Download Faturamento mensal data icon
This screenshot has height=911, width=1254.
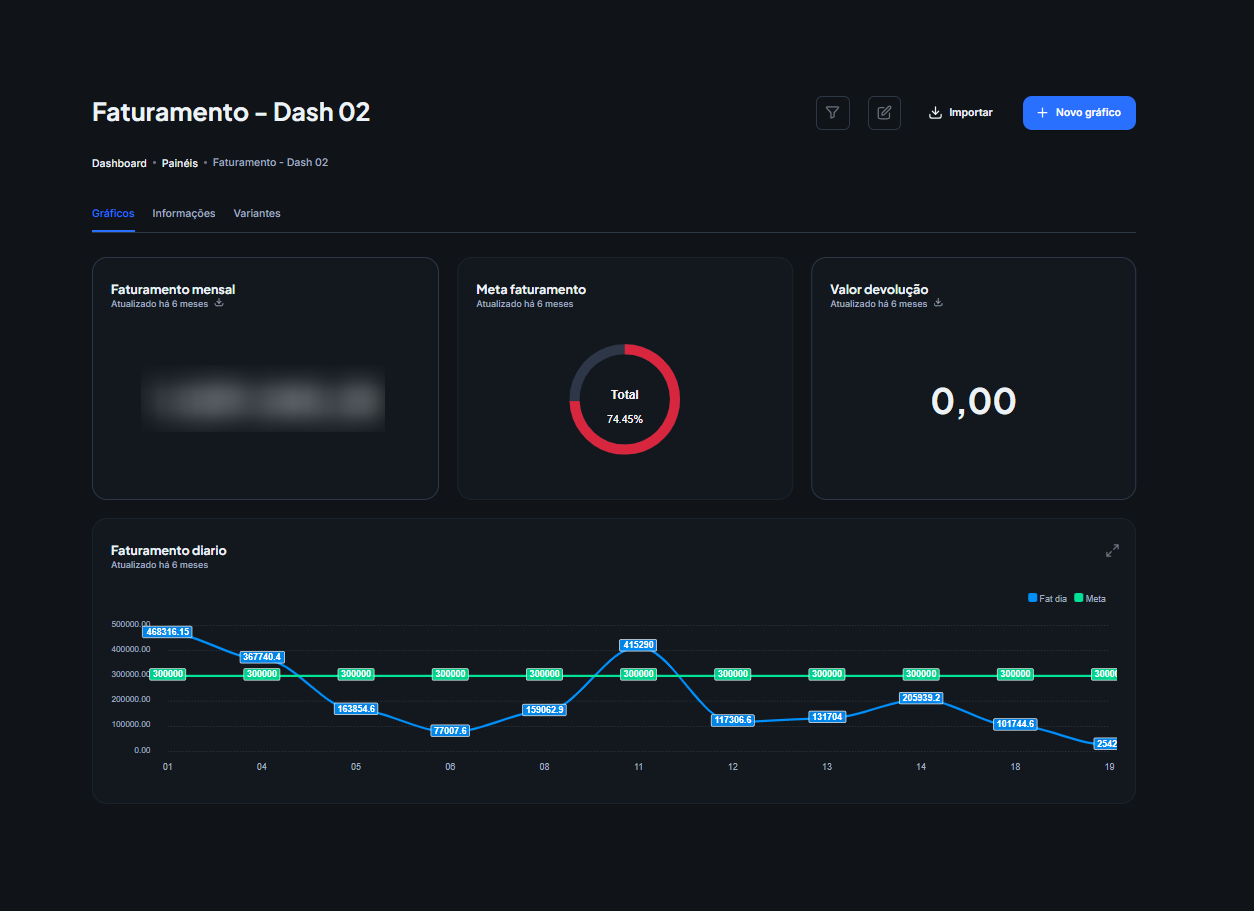[x=219, y=303]
